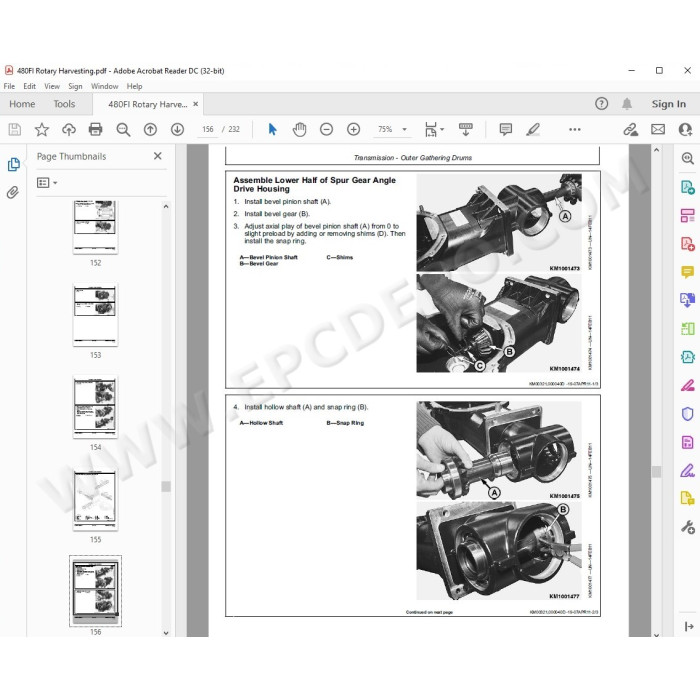Screen dimensions: 700x700
Task: Open the Window menu
Action: point(104,86)
